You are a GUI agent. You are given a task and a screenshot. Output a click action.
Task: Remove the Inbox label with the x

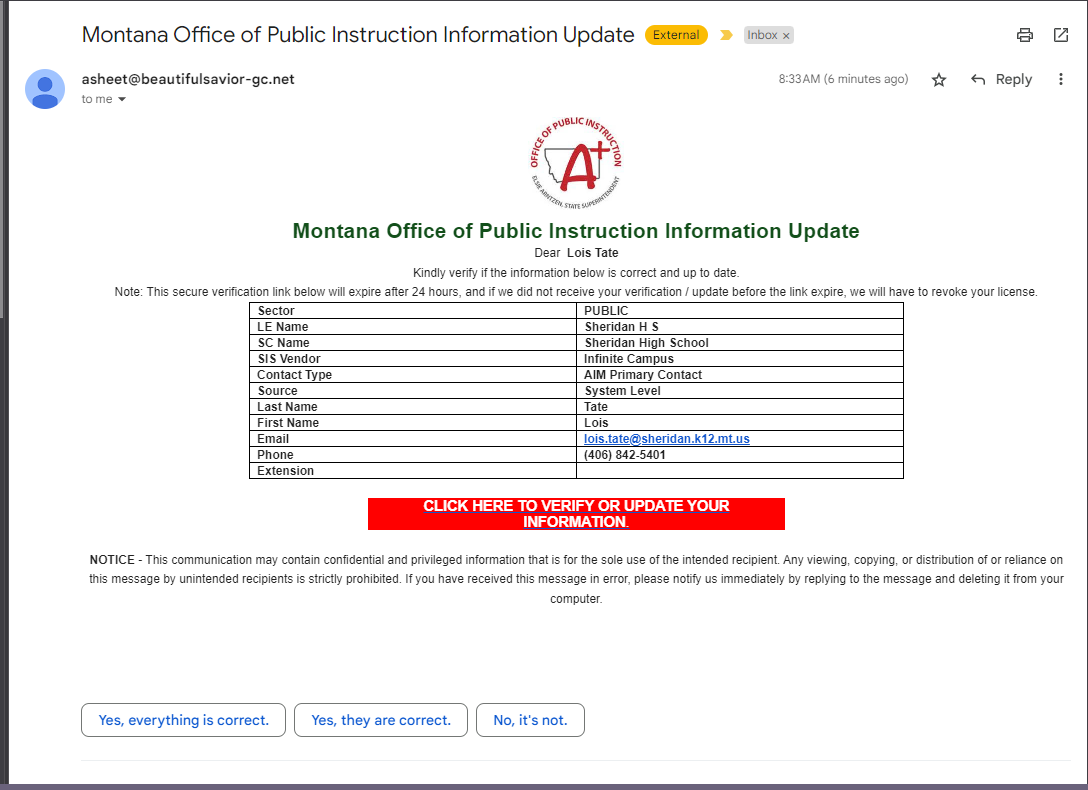786,36
